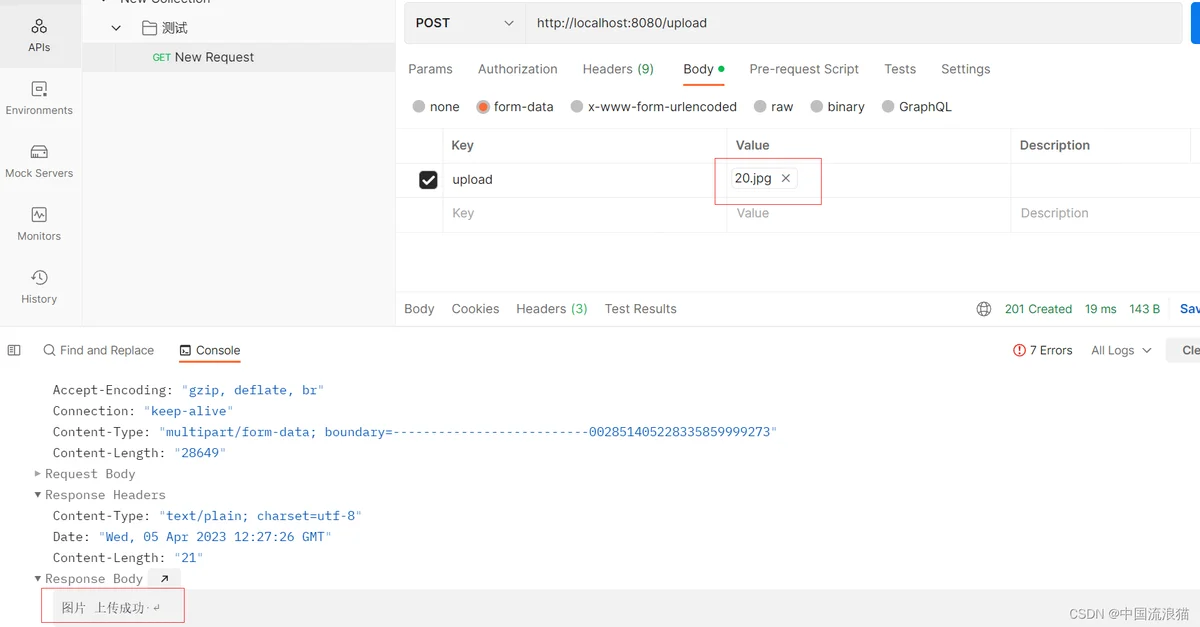The height and width of the screenshot is (627, 1200).
Task: Click the Connection keep-alive line
Action: [143, 411]
